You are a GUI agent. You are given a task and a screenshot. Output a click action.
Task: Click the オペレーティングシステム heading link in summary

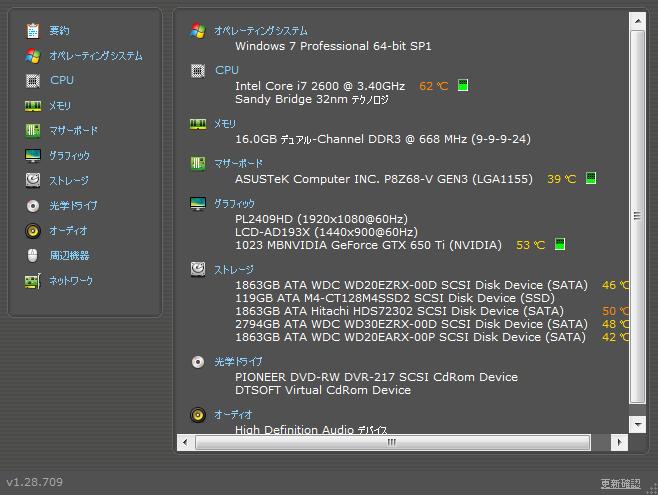(261, 31)
